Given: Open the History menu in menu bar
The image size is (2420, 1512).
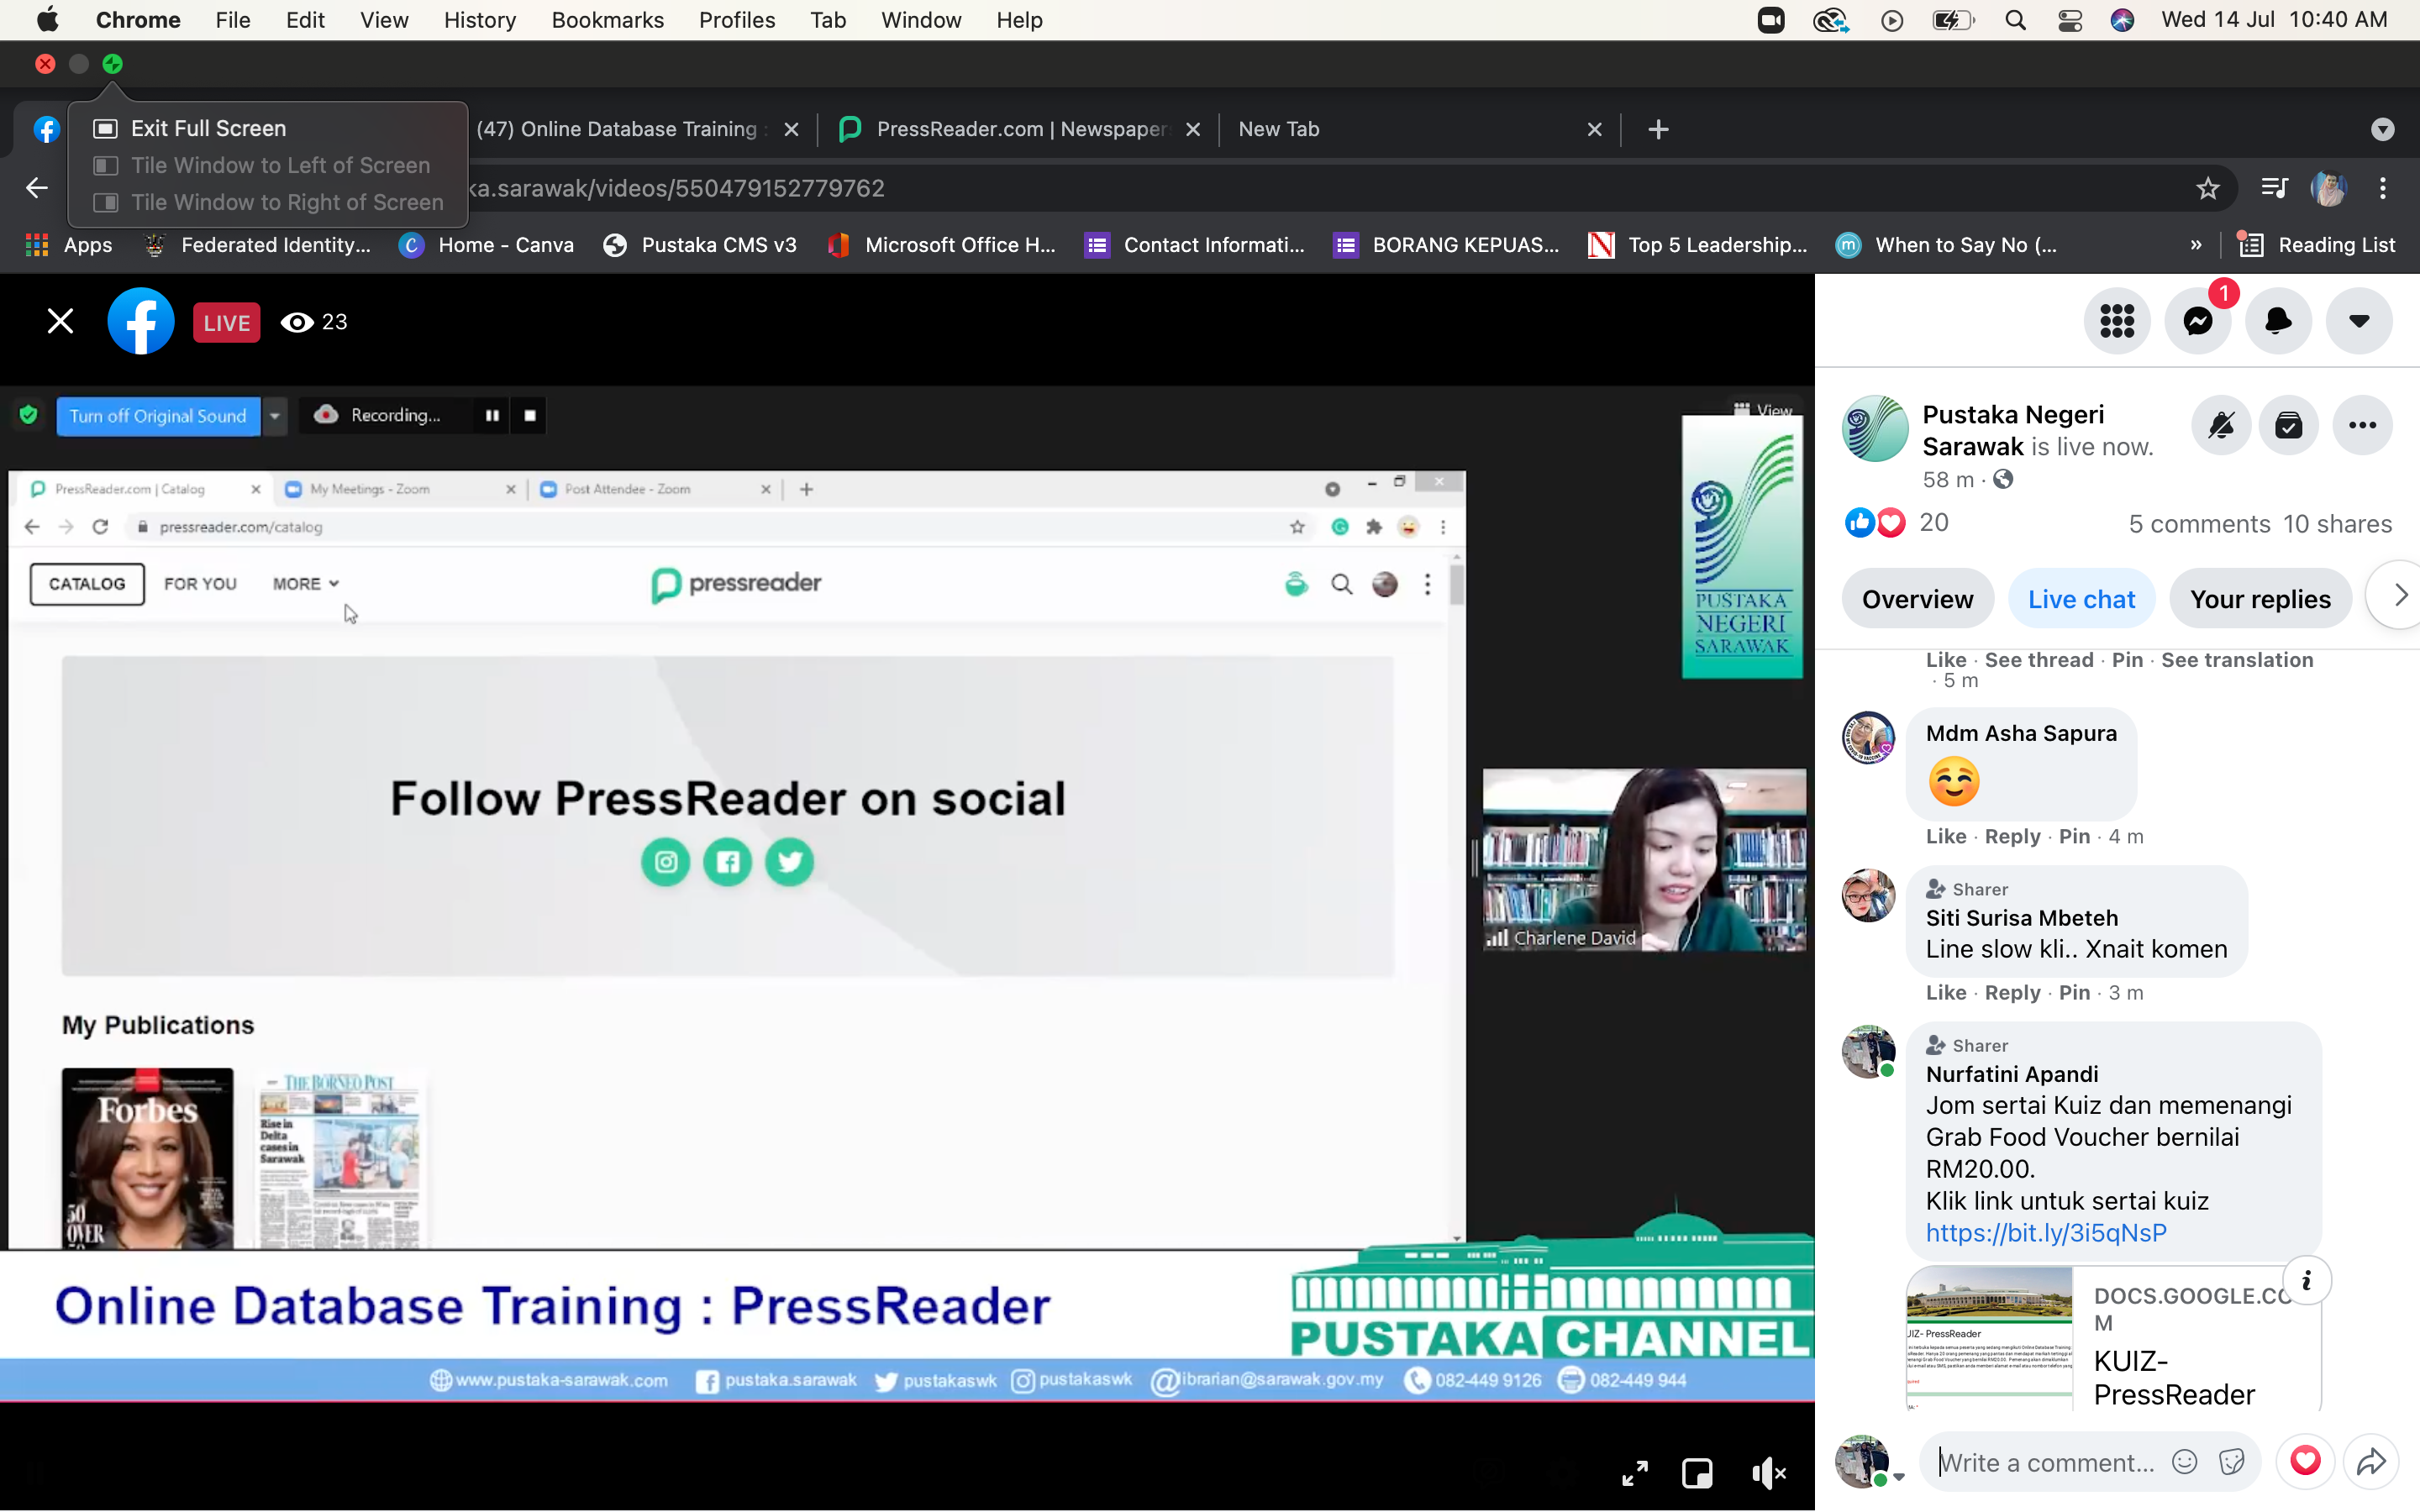Looking at the screenshot, I should (x=479, y=20).
